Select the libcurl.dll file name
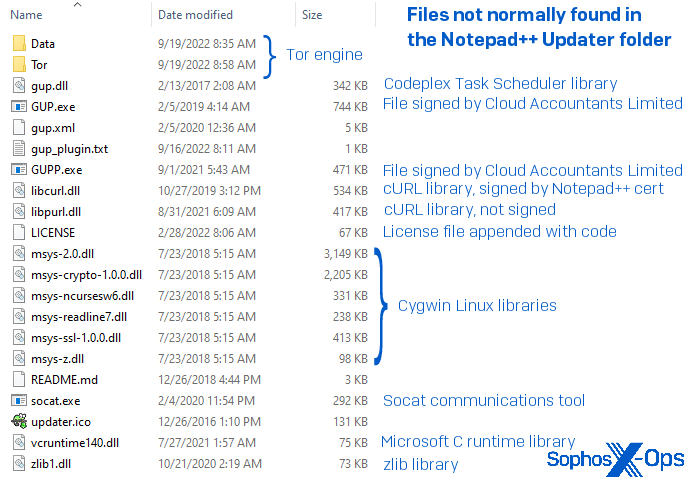Screen dimensions: 692x483 55,191
